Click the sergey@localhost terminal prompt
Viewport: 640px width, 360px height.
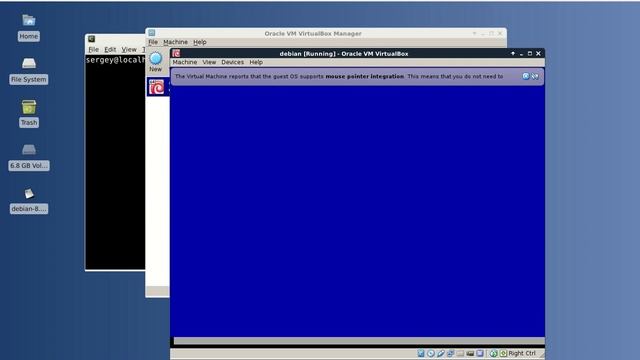coord(116,60)
